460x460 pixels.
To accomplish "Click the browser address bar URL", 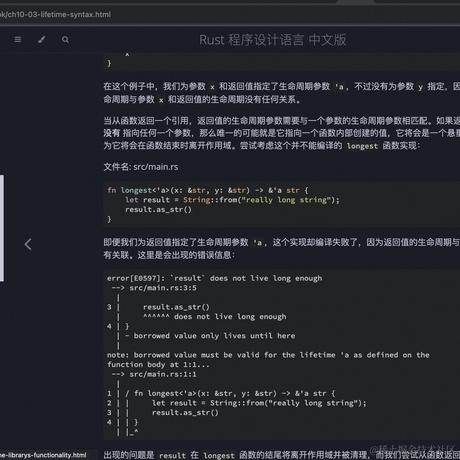I will [x=55, y=14].
